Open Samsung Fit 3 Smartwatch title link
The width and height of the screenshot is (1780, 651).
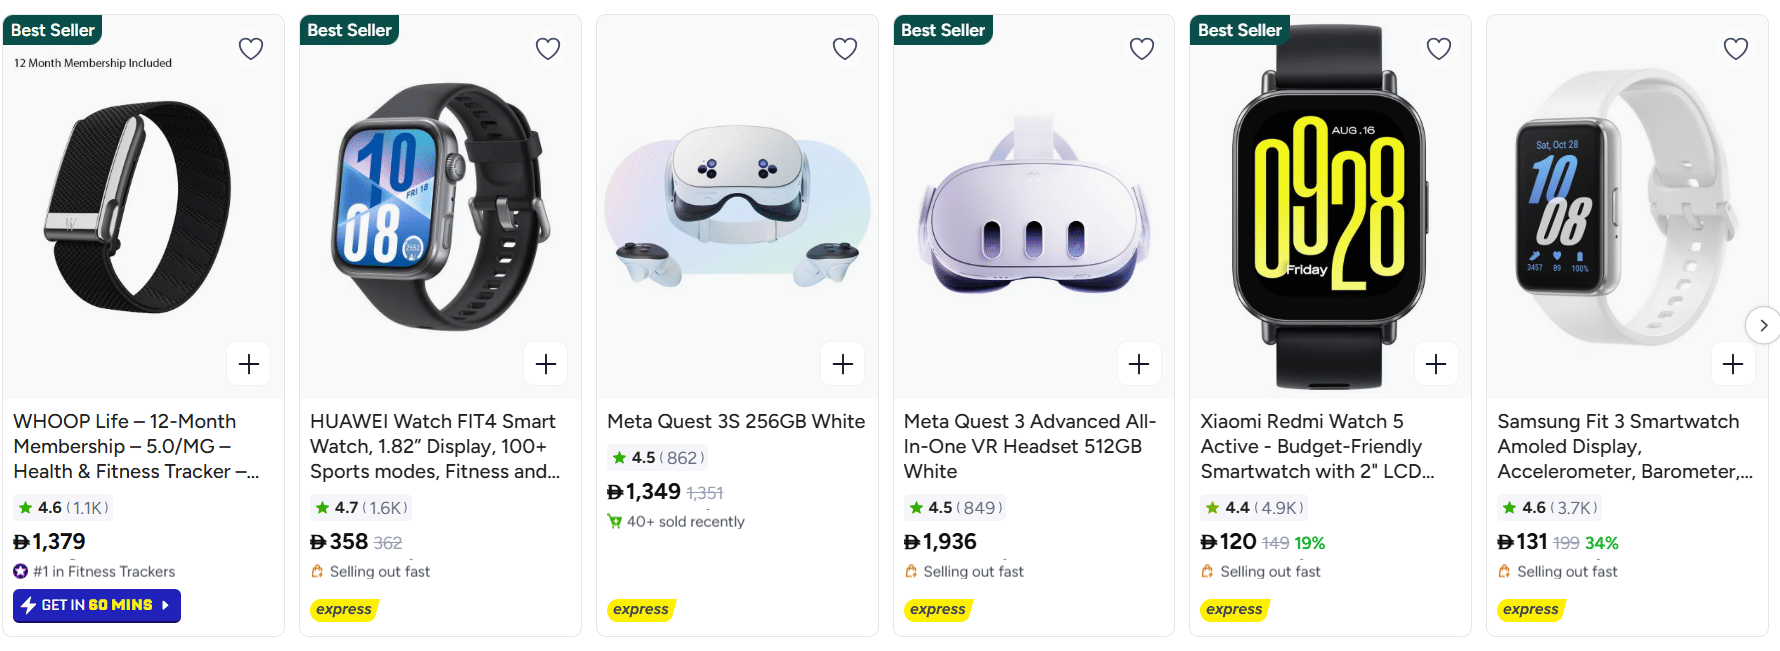[x=1624, y=446]
